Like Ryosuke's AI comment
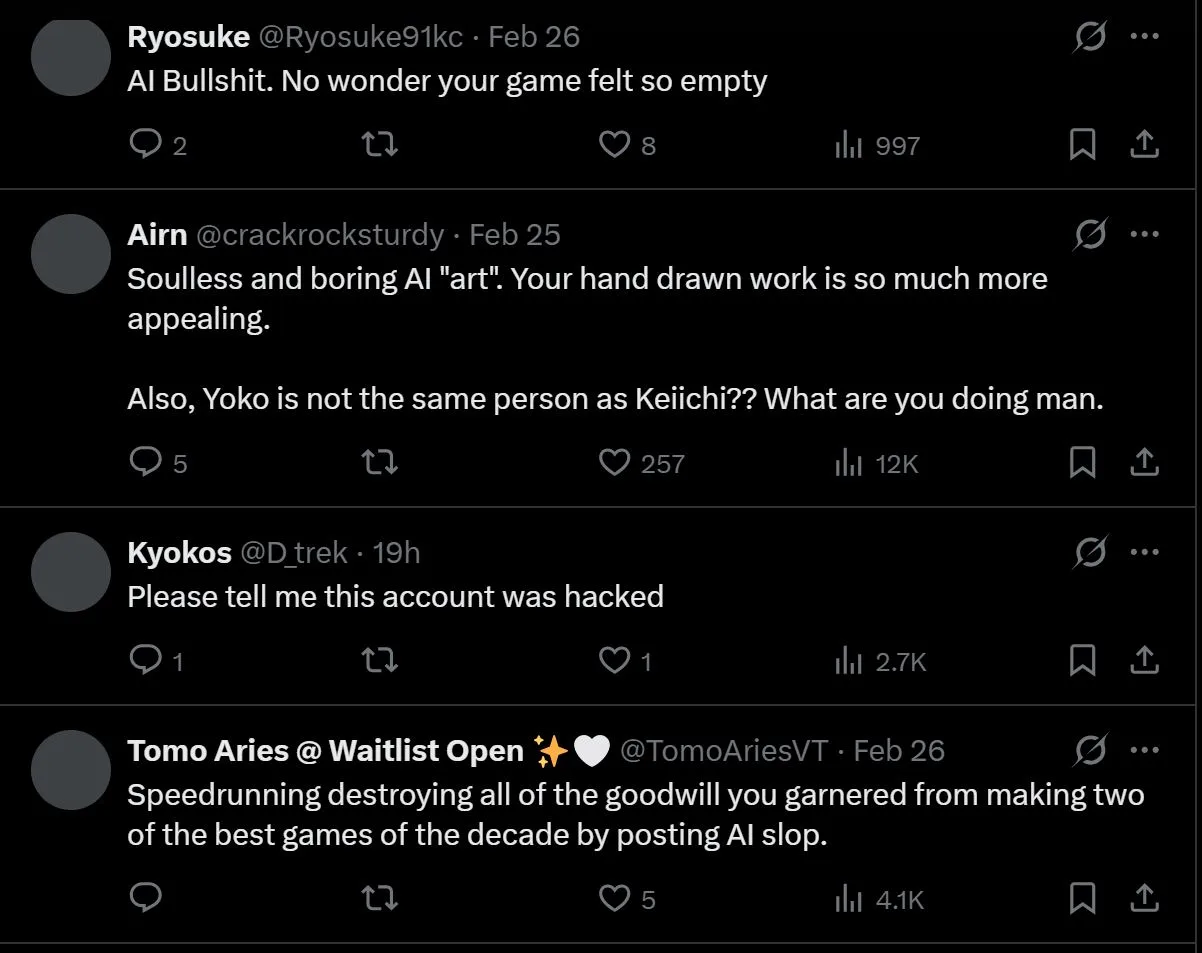1202x953 pixels. [x=613, y=146]
